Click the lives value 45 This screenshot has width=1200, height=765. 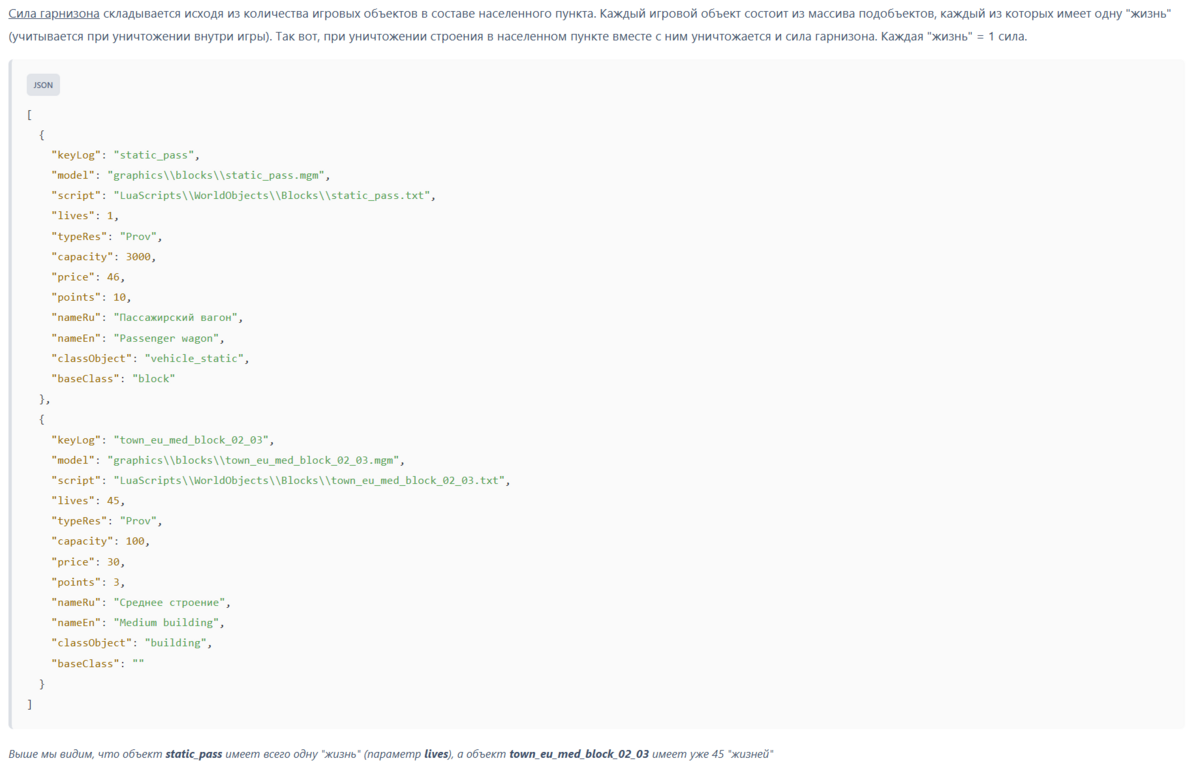115,501
